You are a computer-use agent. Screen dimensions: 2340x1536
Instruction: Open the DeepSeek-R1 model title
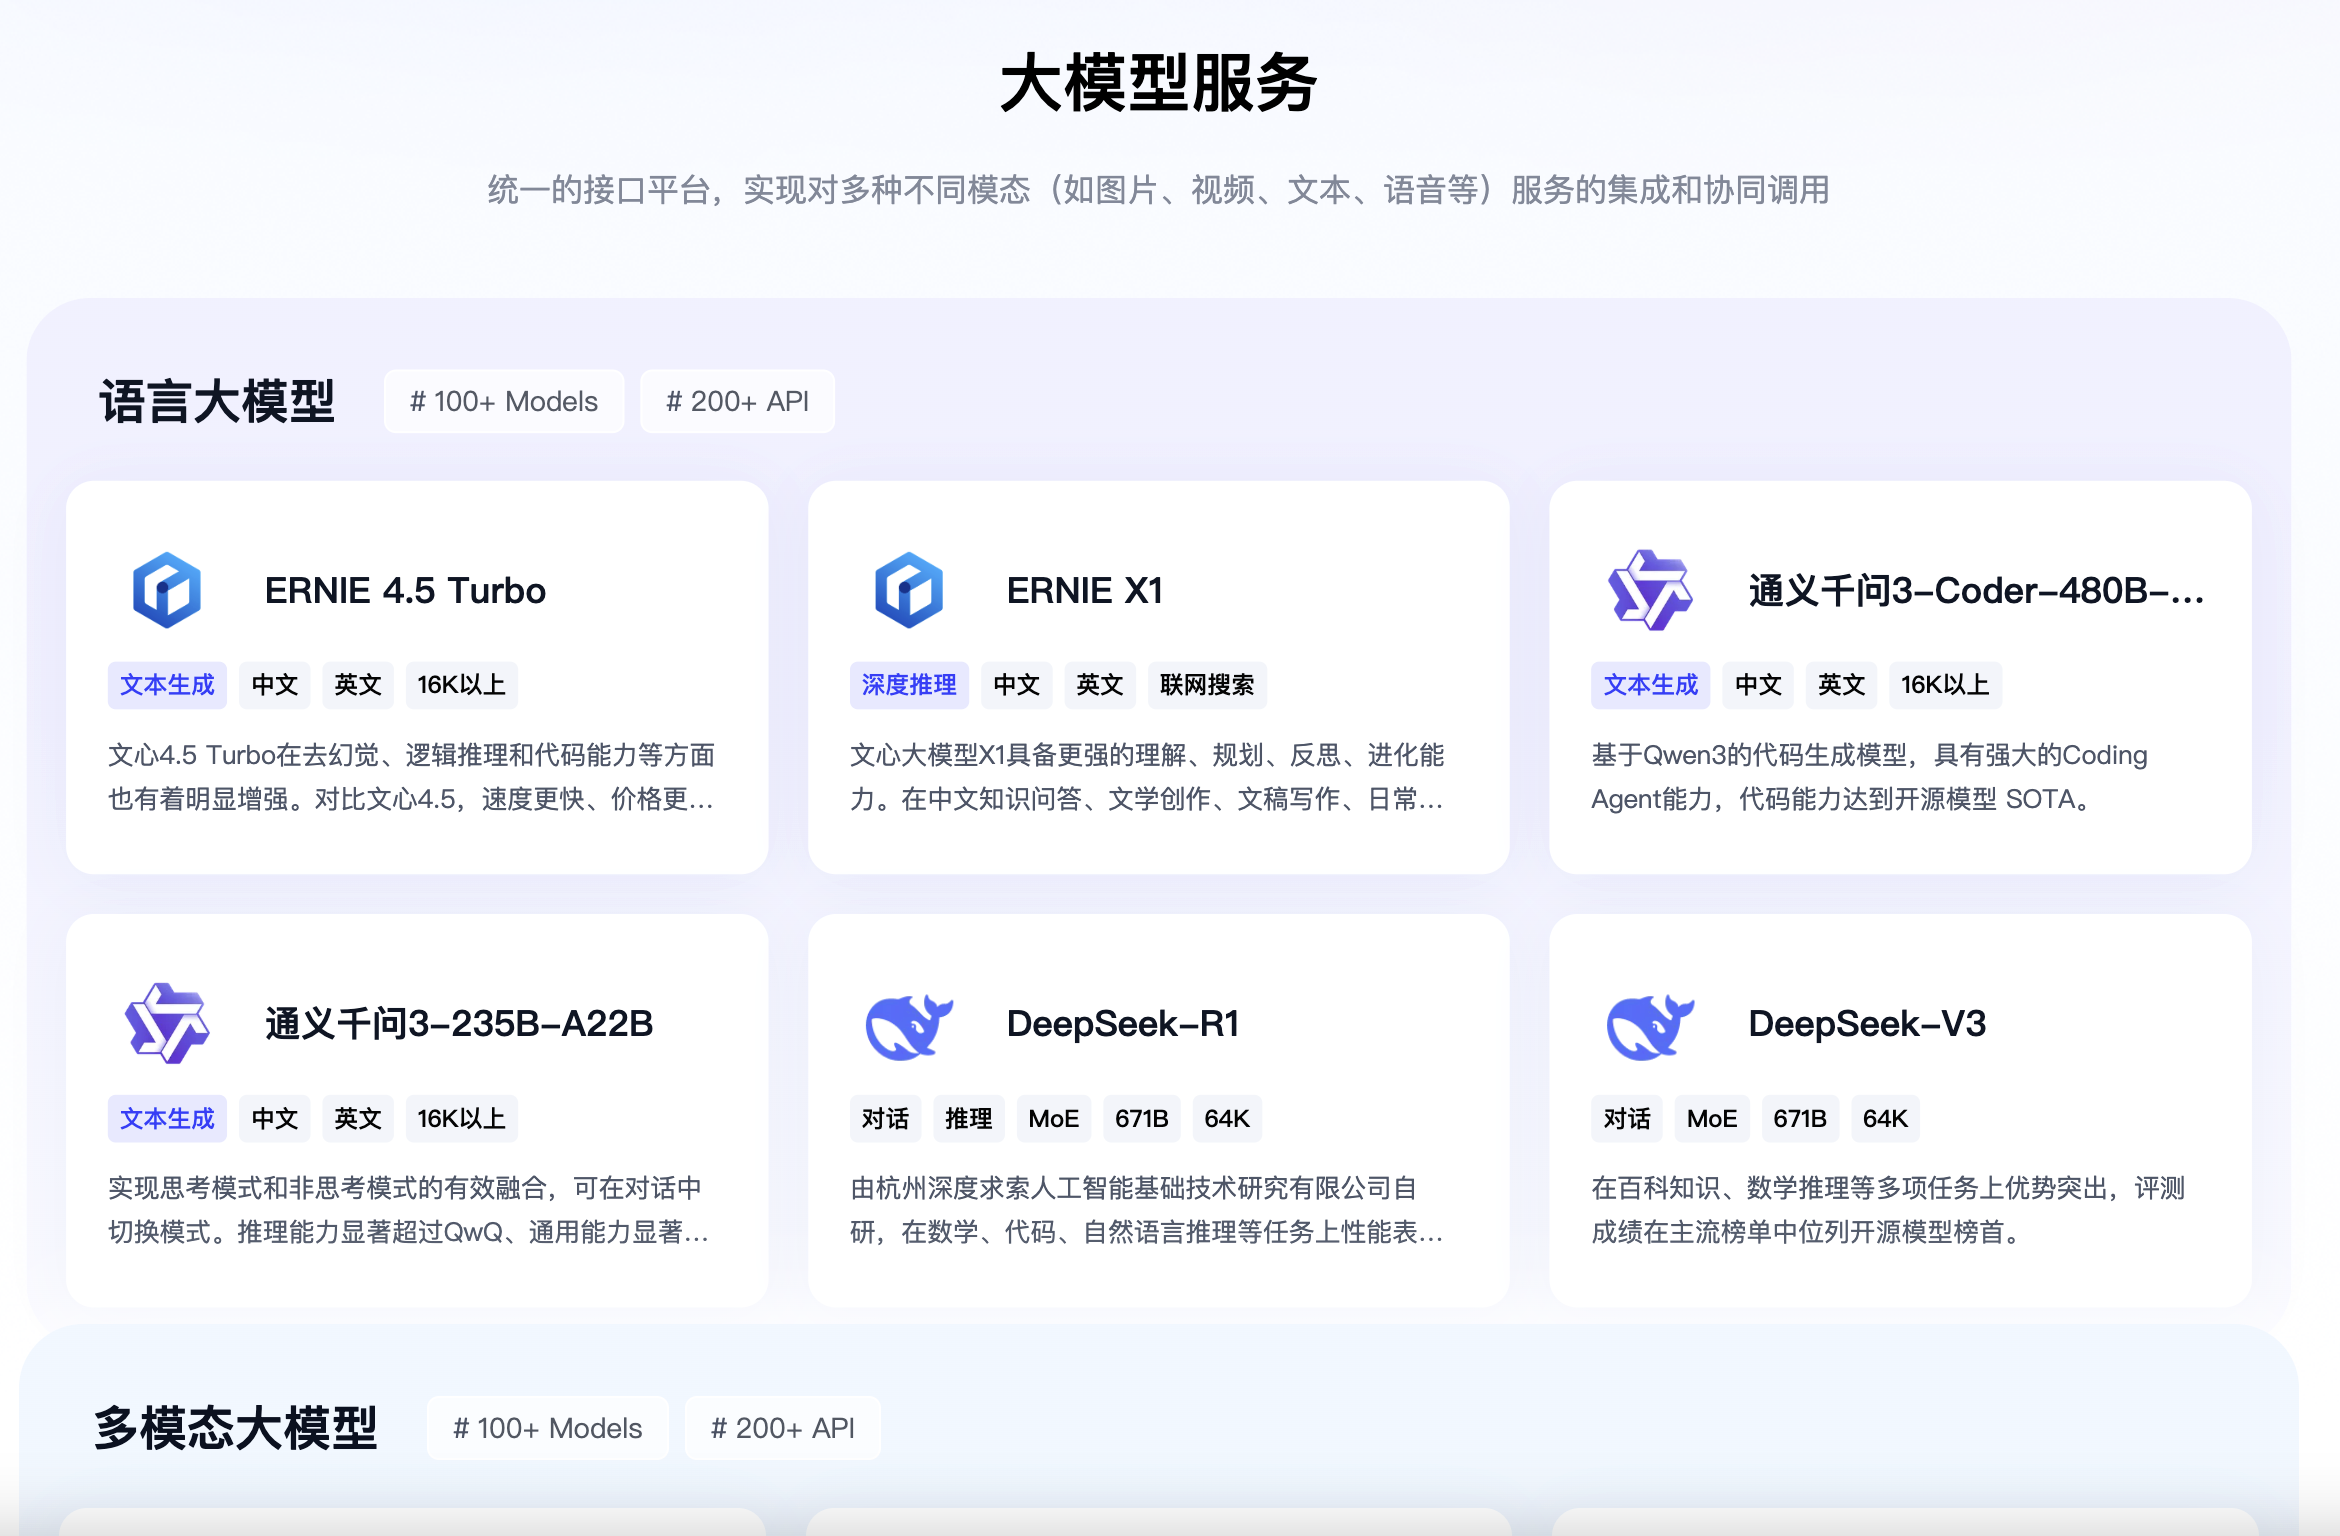[x=1123, y=1024]
